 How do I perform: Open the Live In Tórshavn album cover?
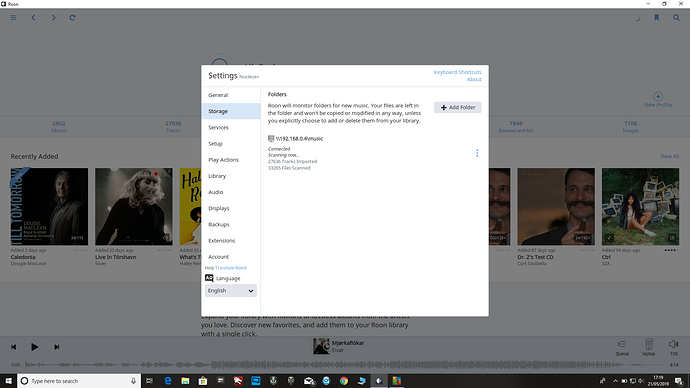[x=134, y=207]
